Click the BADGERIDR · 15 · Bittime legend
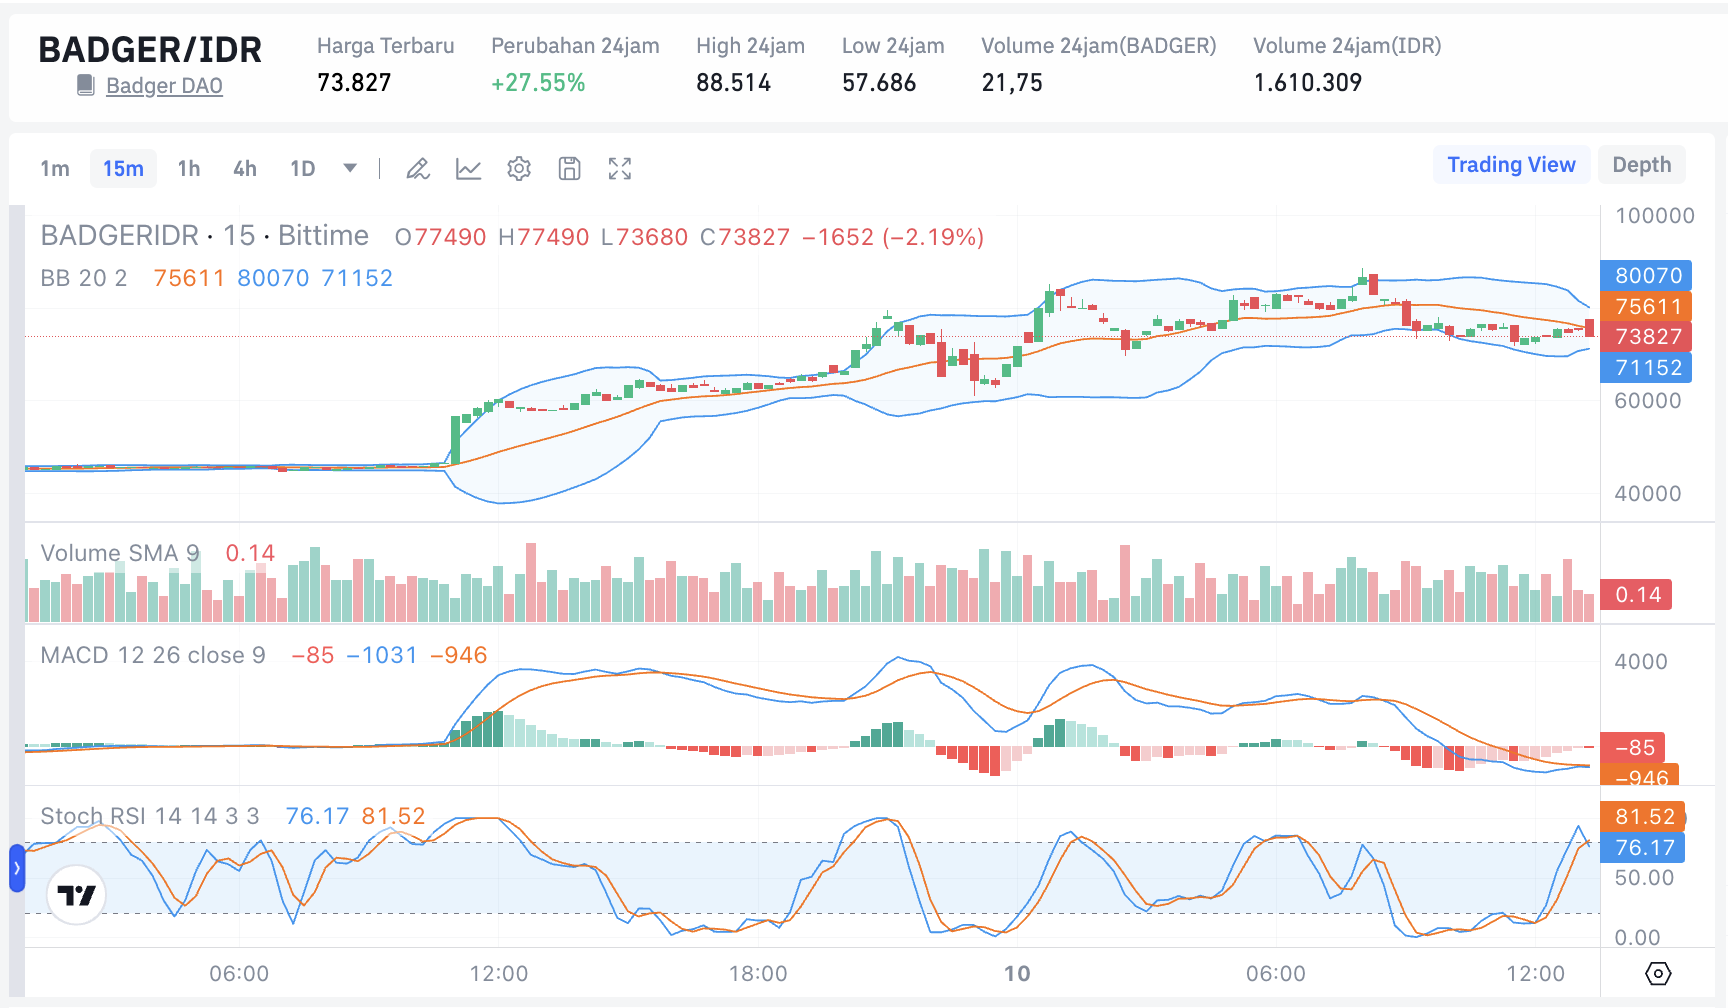Image resolution: width=1728 pixels, height=1008 pixels. click(205, 236)
